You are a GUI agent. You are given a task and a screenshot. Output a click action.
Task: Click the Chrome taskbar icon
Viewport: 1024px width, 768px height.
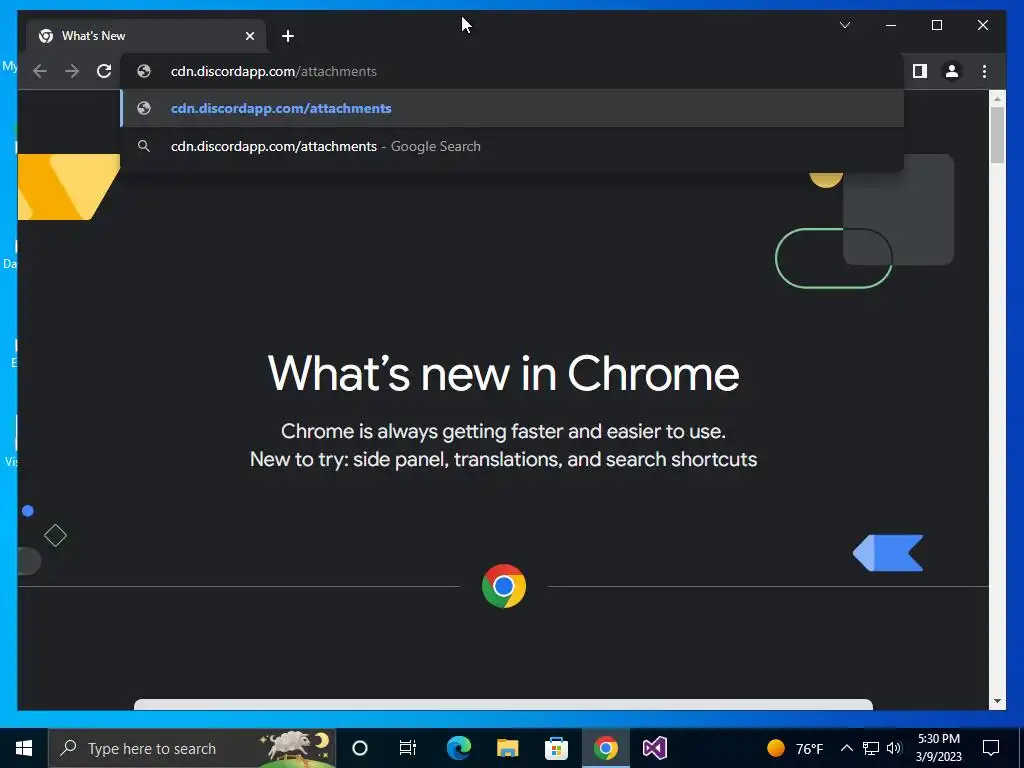coord(605,748)
